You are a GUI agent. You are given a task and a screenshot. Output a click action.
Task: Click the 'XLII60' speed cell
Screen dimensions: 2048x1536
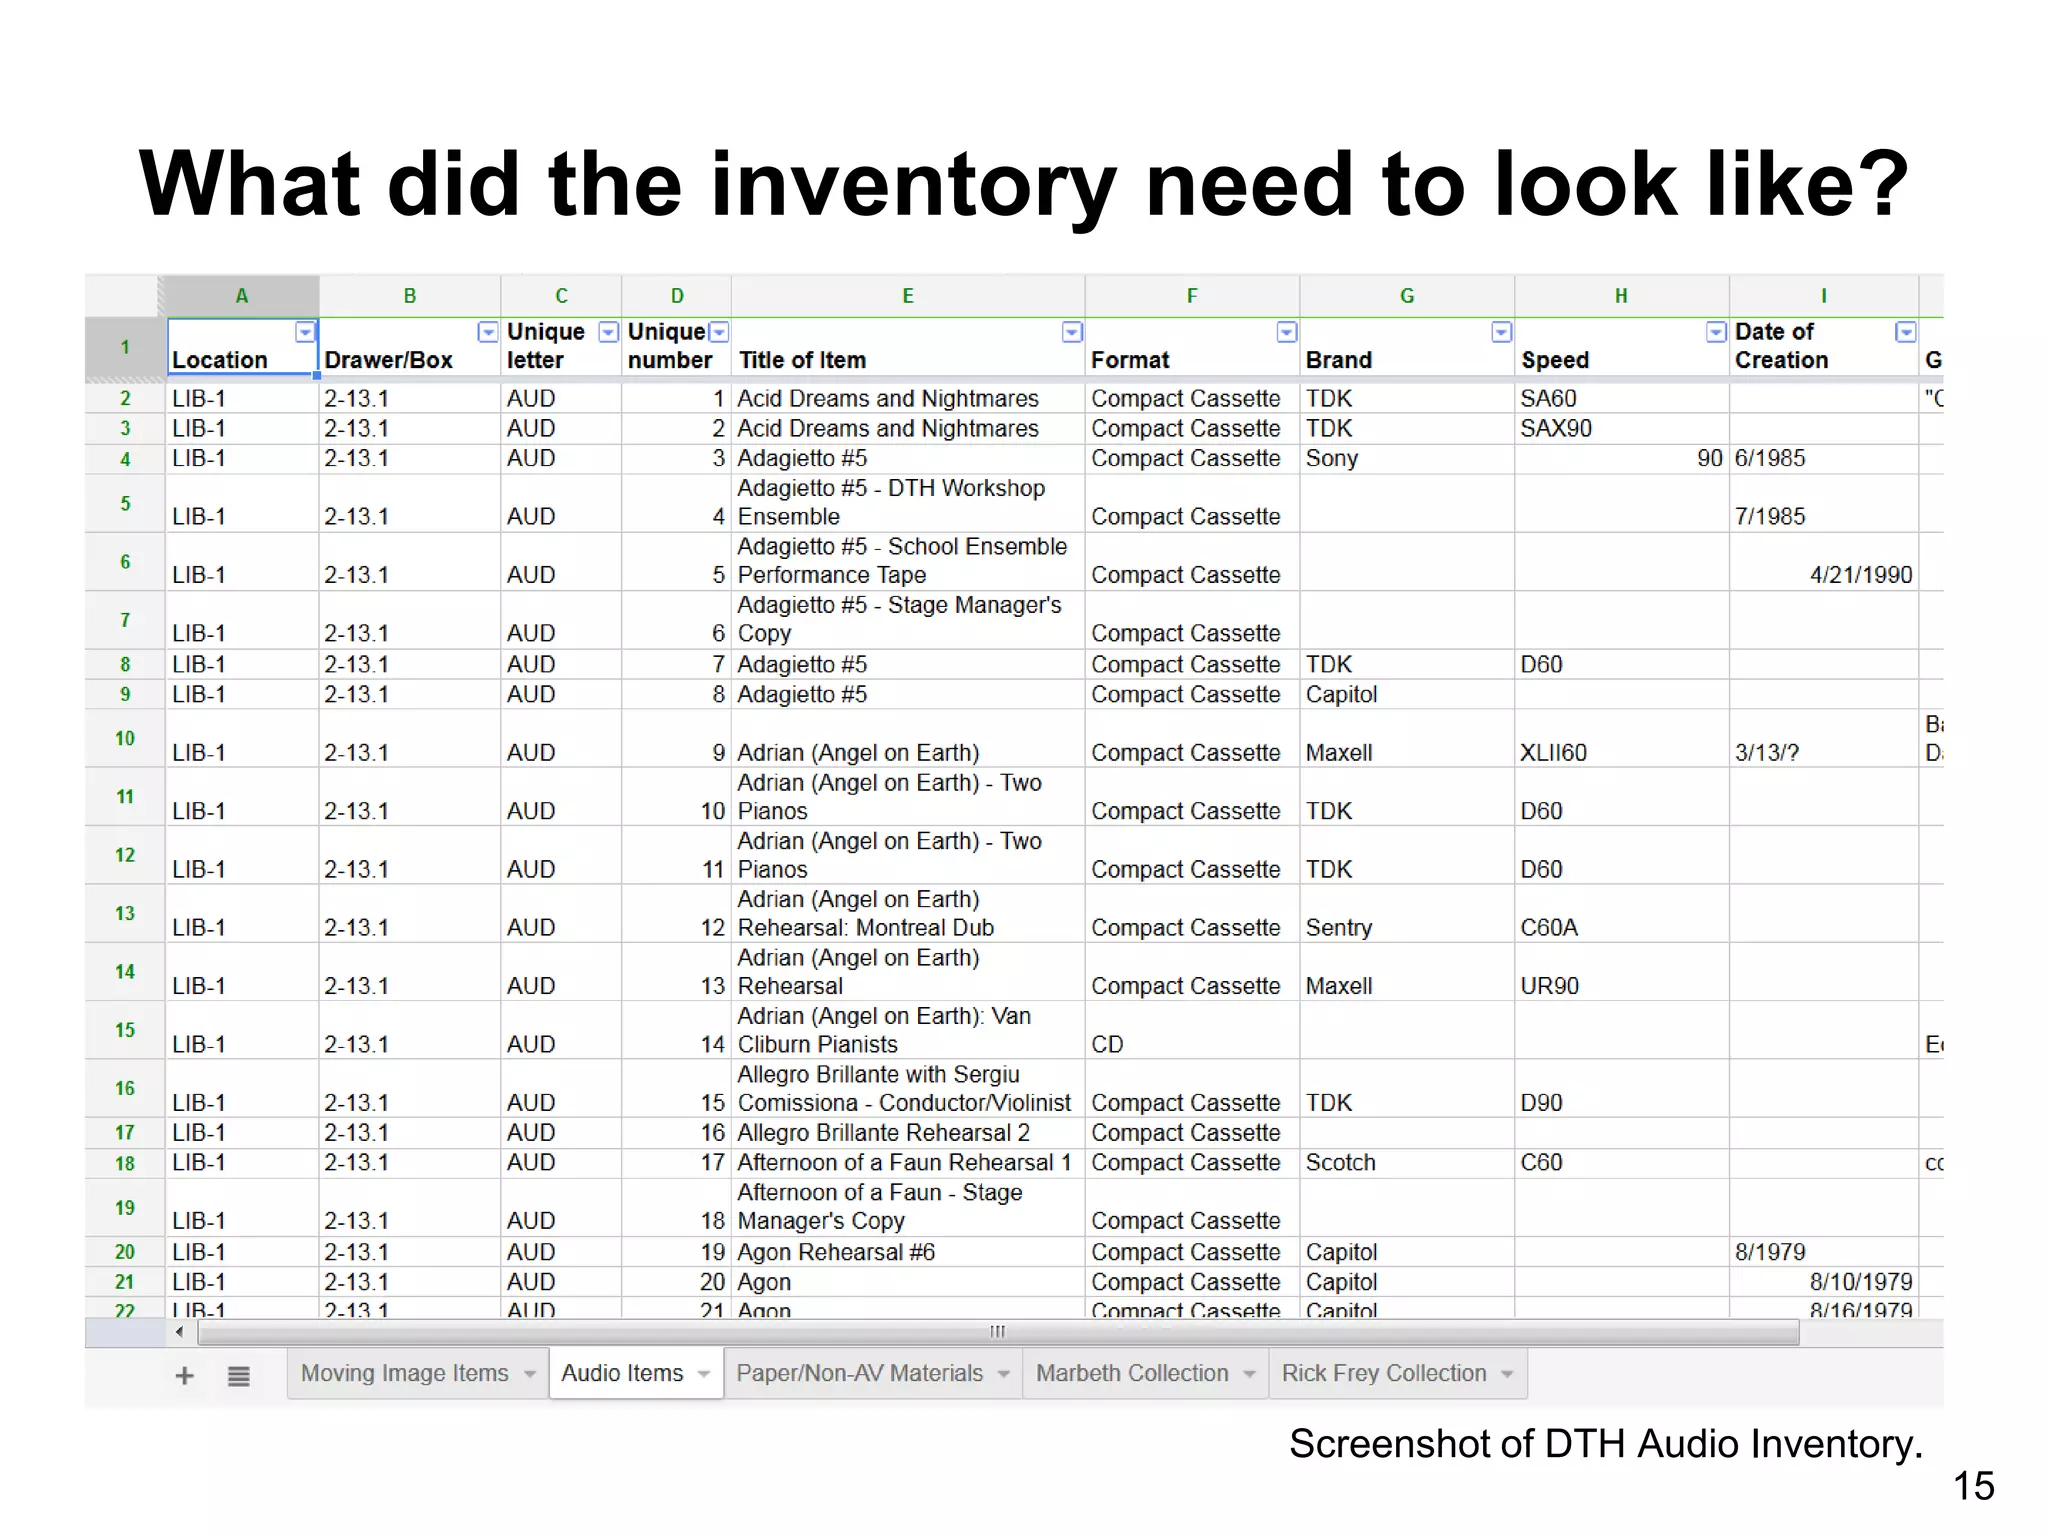(x=1621, y=738)
